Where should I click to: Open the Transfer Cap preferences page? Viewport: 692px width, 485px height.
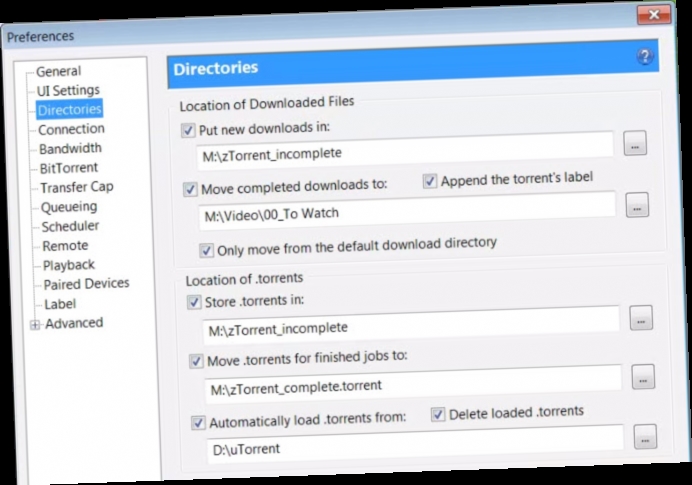click(x=77, y=188)
